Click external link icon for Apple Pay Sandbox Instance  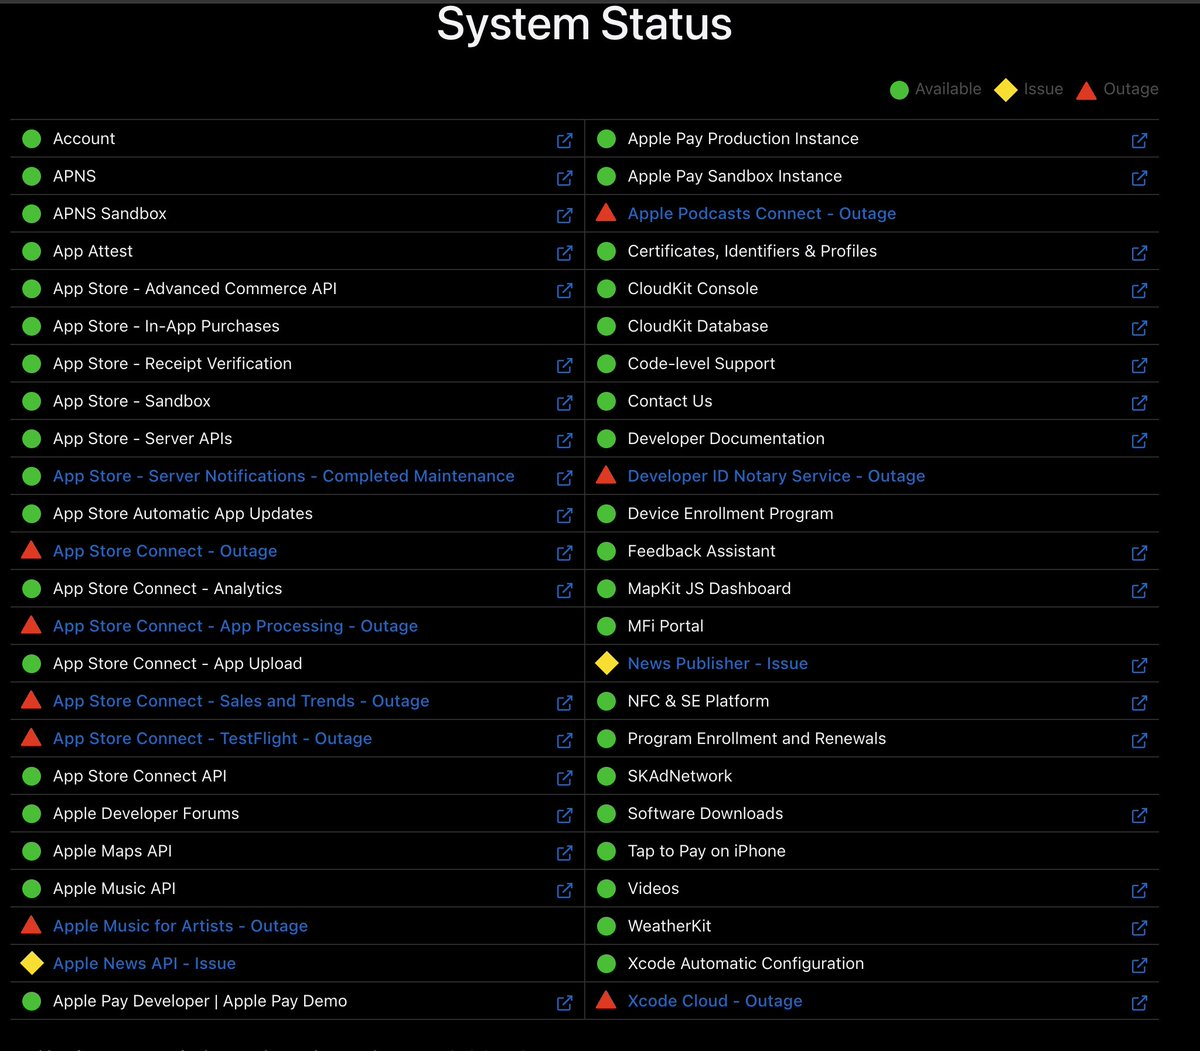click(1139, 177)
